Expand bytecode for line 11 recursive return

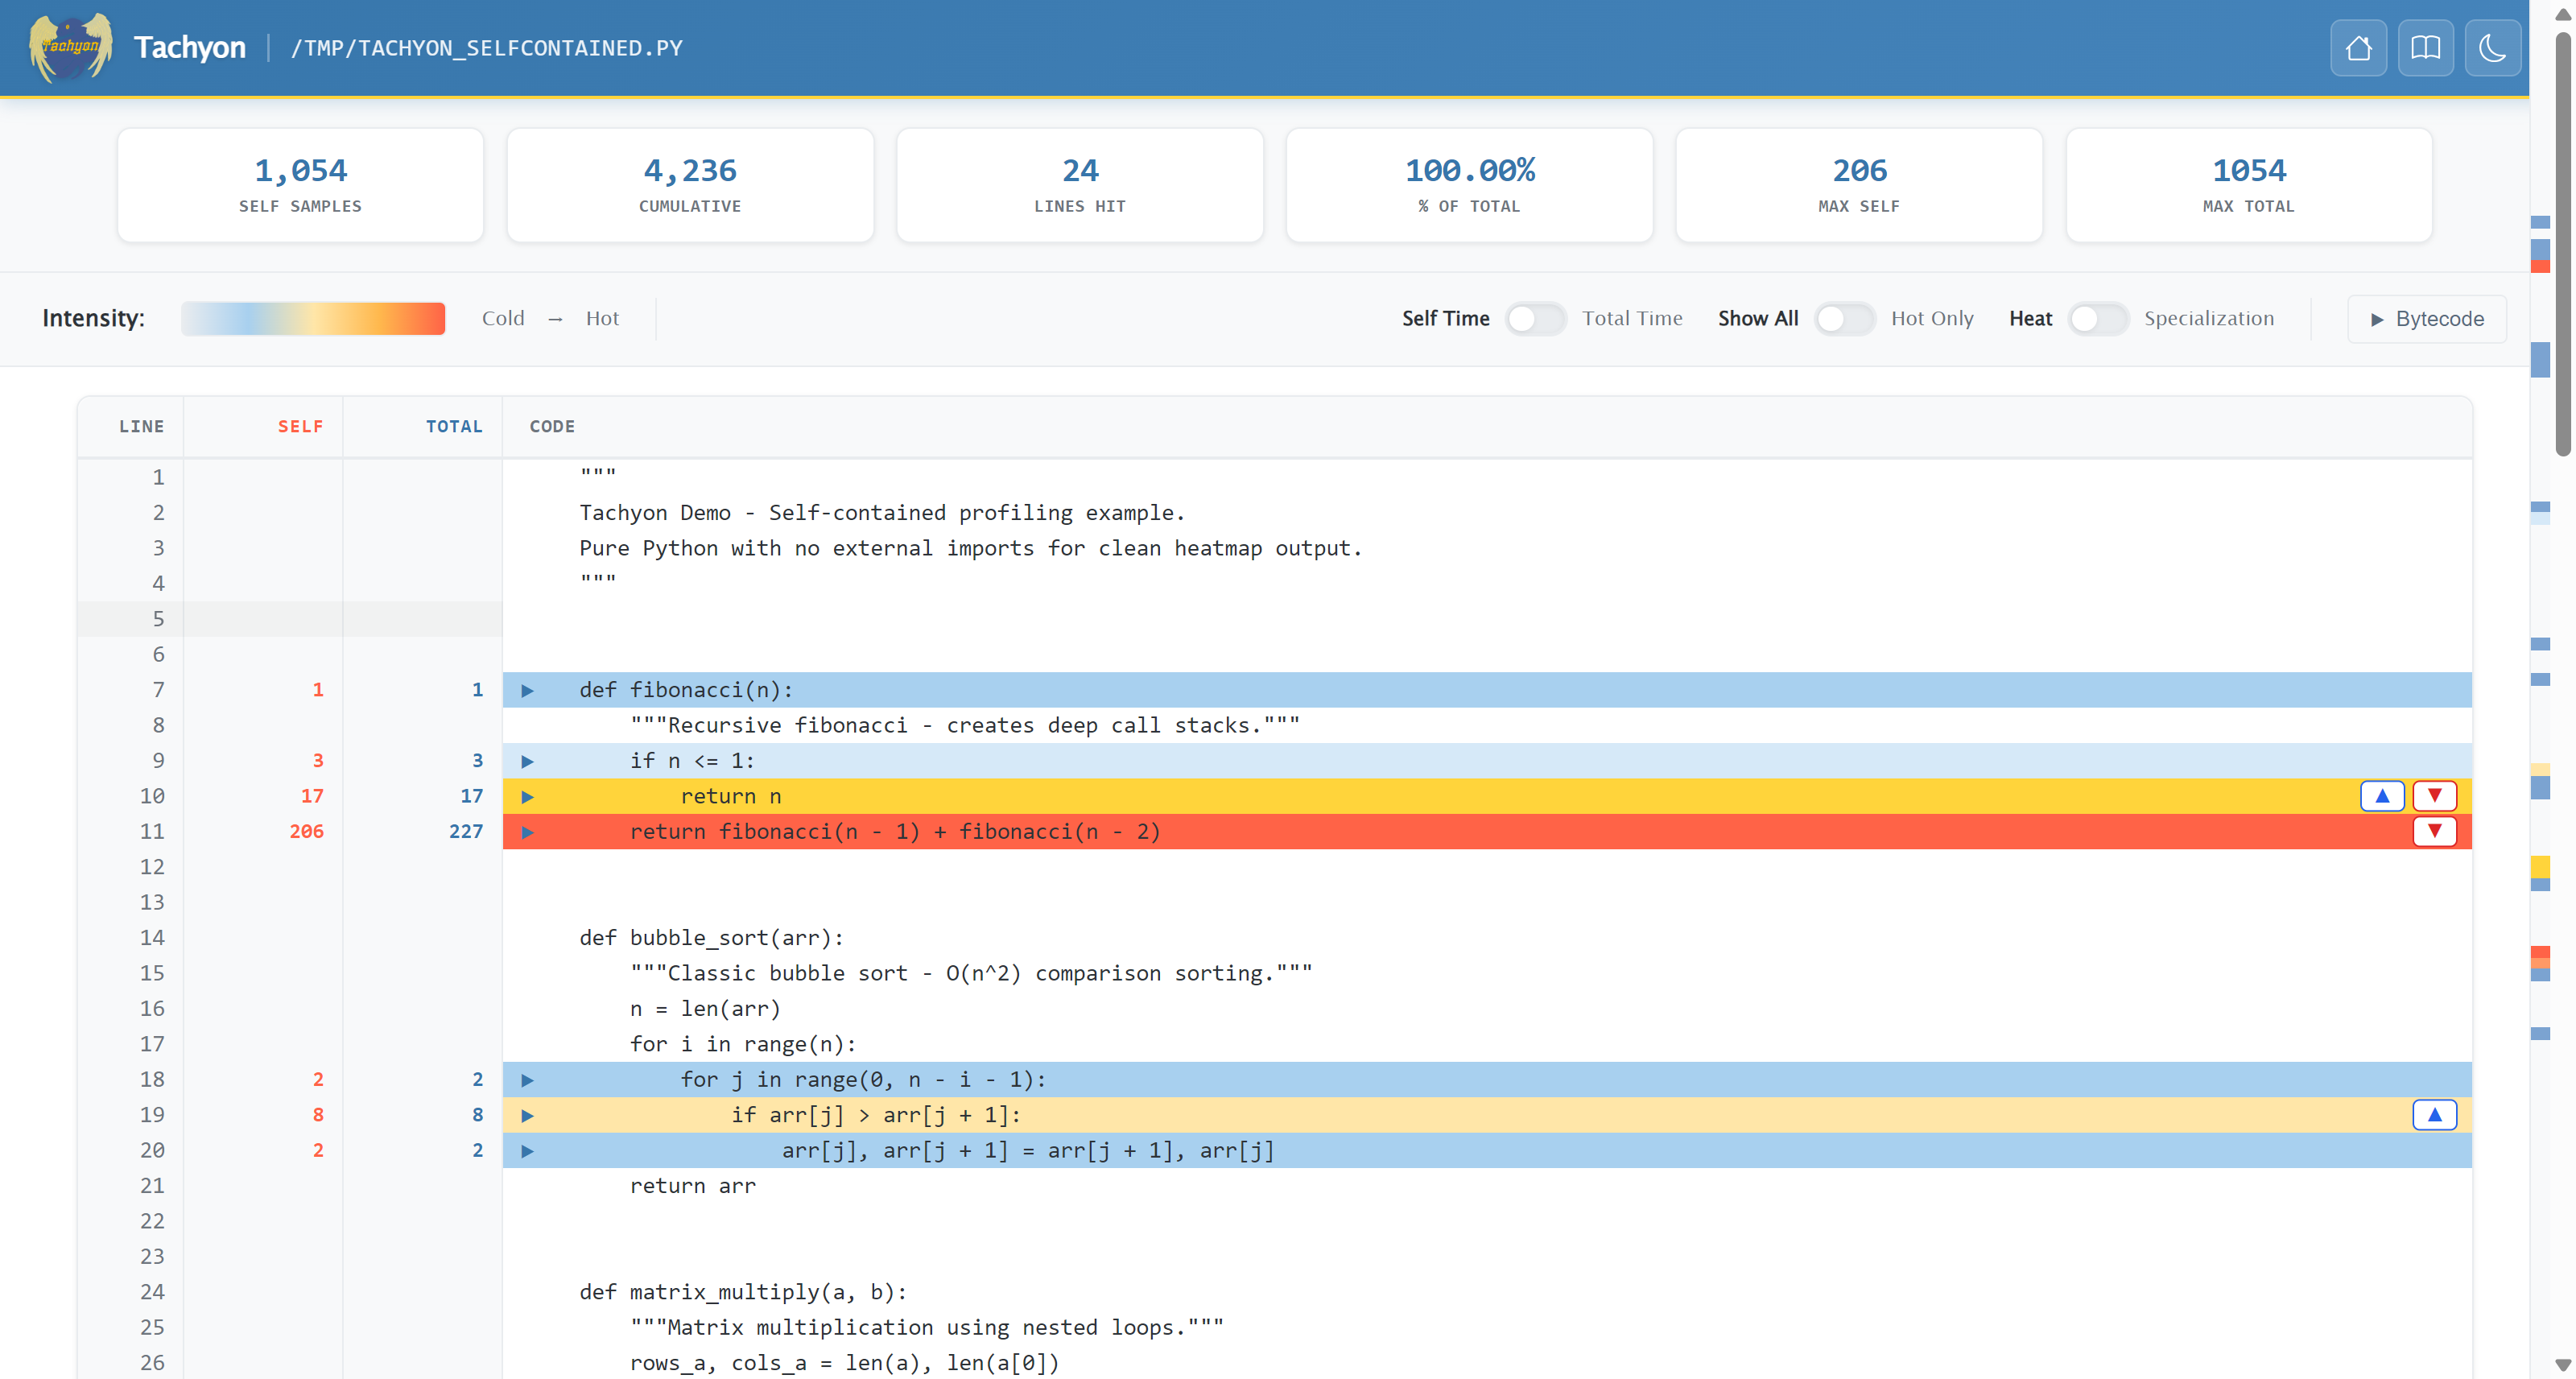[527, 832]
